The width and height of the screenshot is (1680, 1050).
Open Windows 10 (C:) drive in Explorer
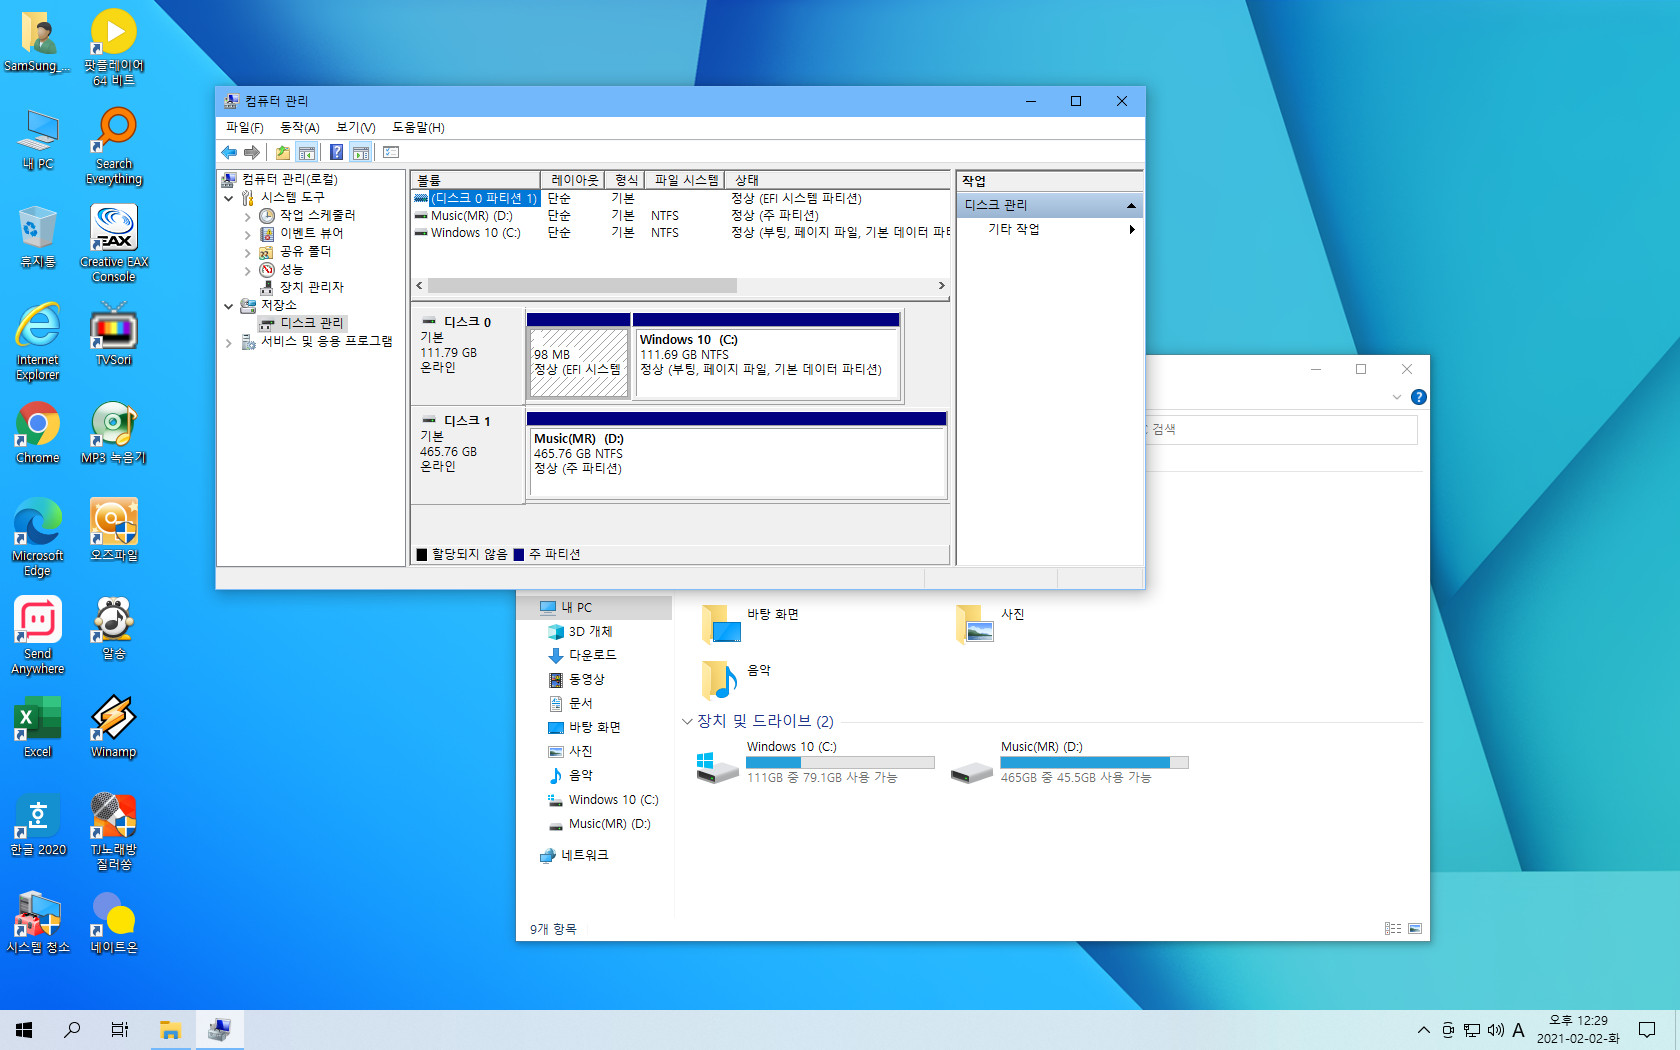(x=815, y=764)
